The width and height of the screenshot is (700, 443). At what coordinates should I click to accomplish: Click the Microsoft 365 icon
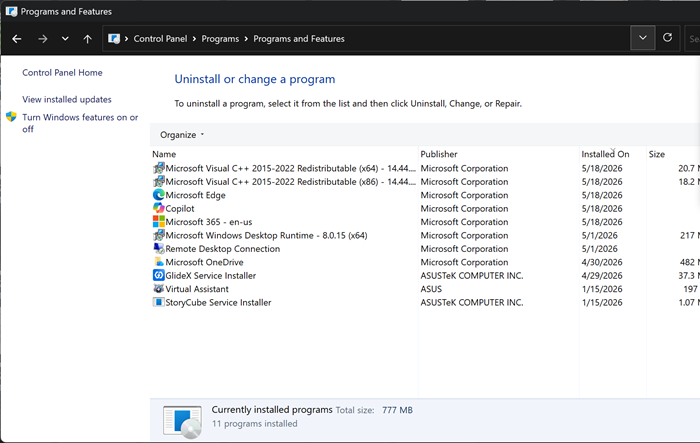click(x=158, y=222)
